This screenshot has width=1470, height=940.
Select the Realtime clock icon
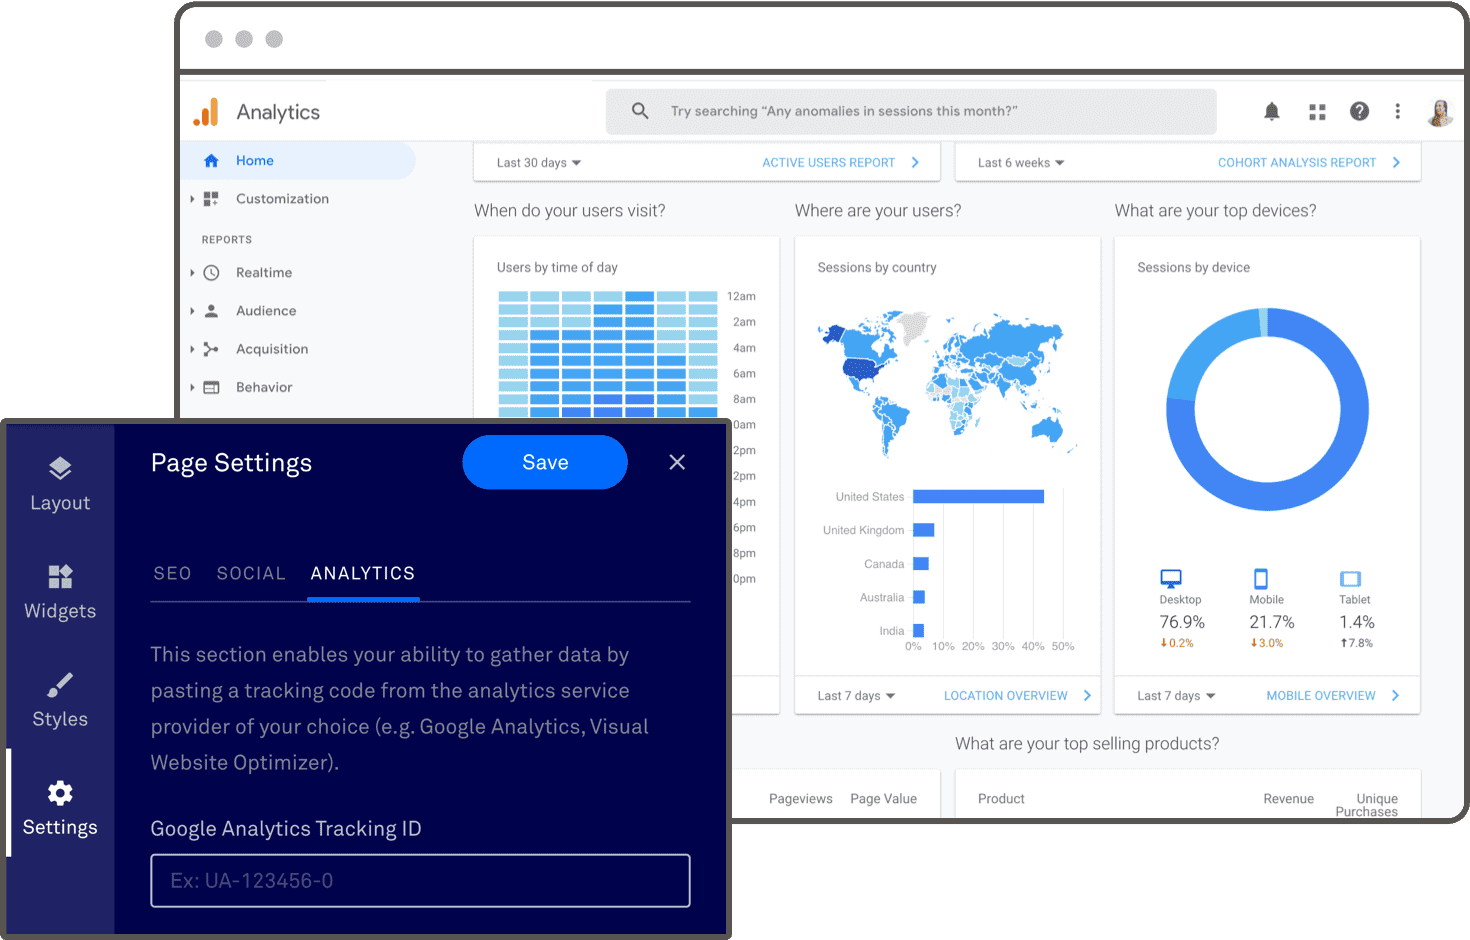point(211,272)
